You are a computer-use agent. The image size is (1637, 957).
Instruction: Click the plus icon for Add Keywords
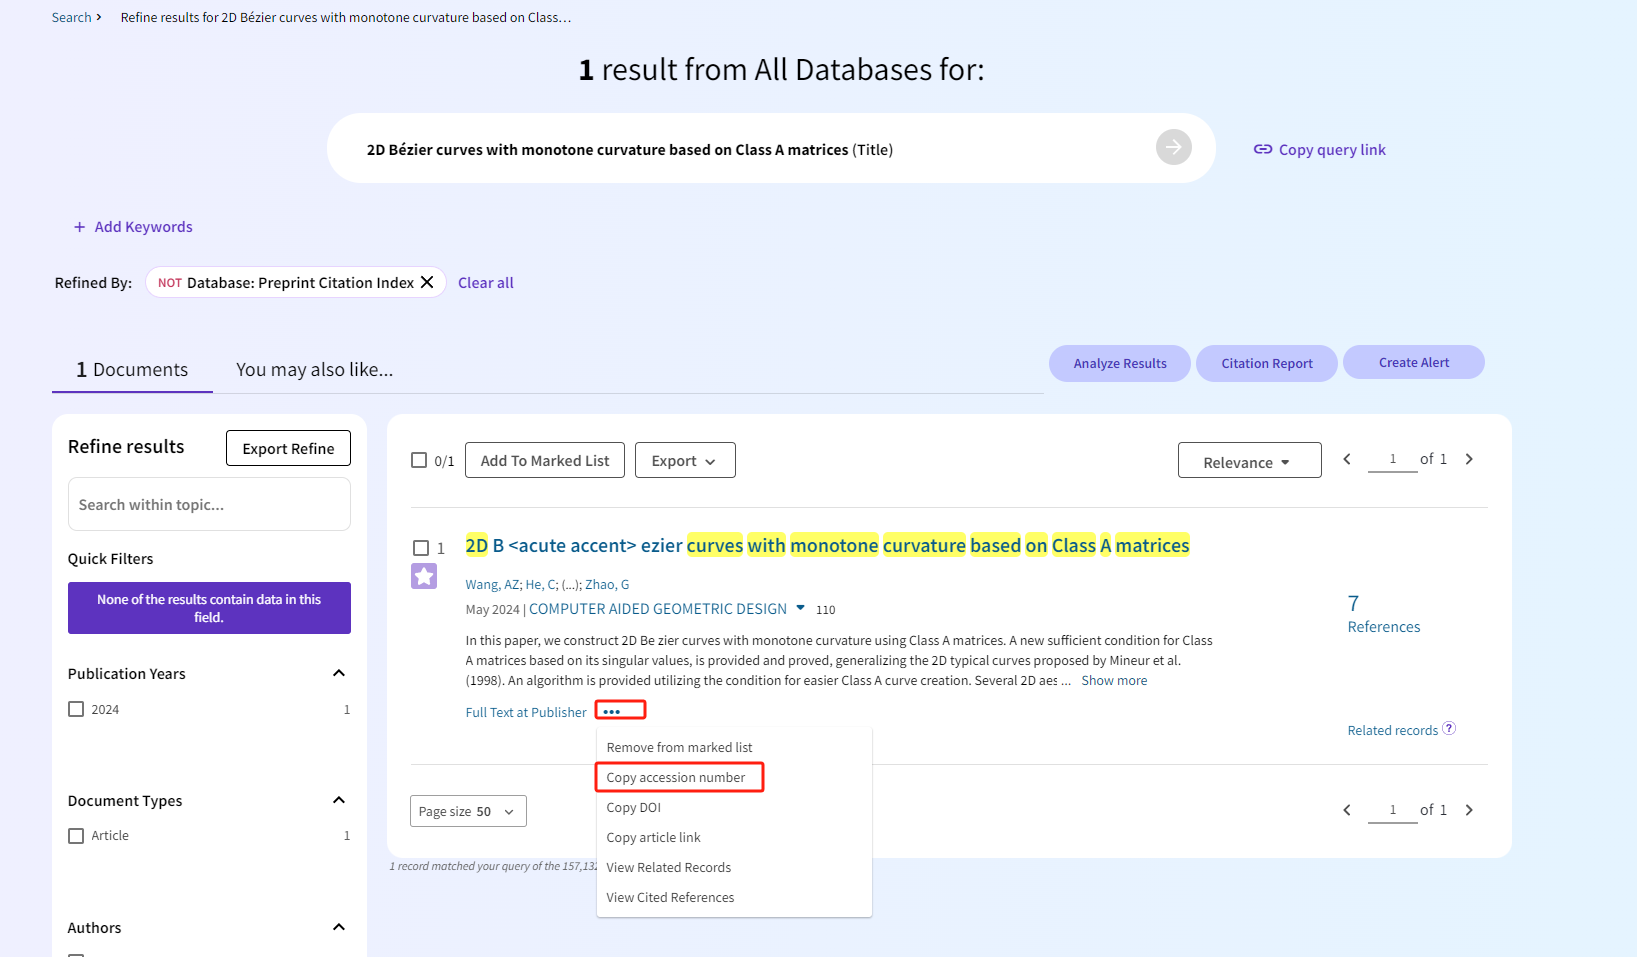80,227
